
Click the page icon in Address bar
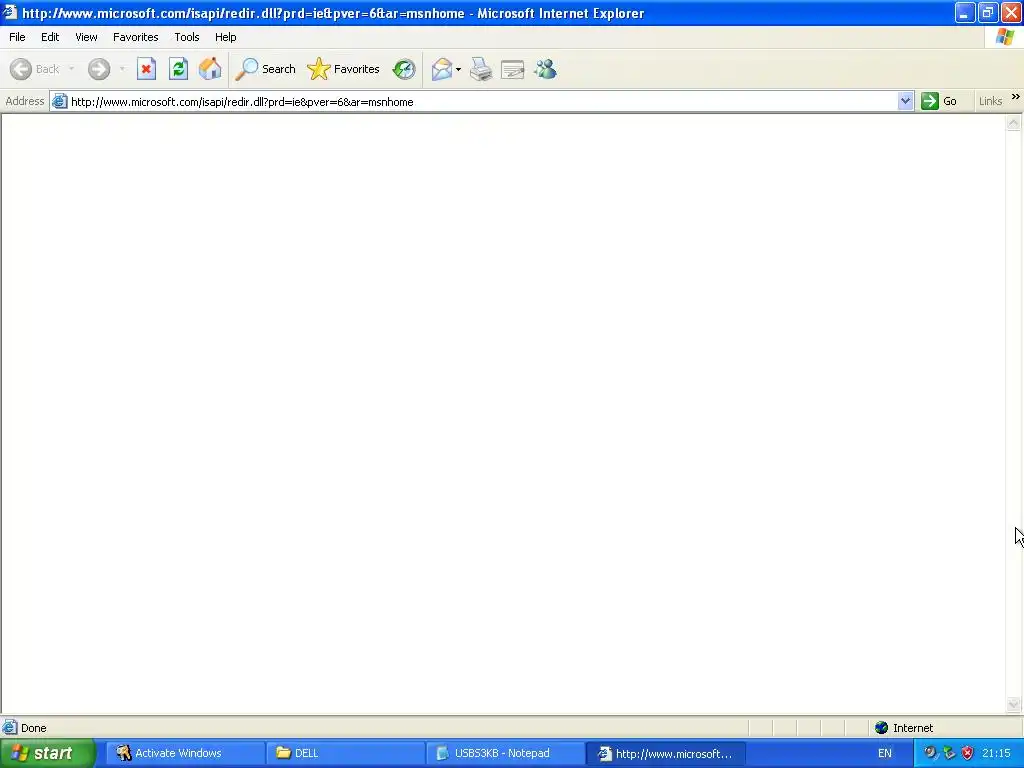tap(59, 101)
